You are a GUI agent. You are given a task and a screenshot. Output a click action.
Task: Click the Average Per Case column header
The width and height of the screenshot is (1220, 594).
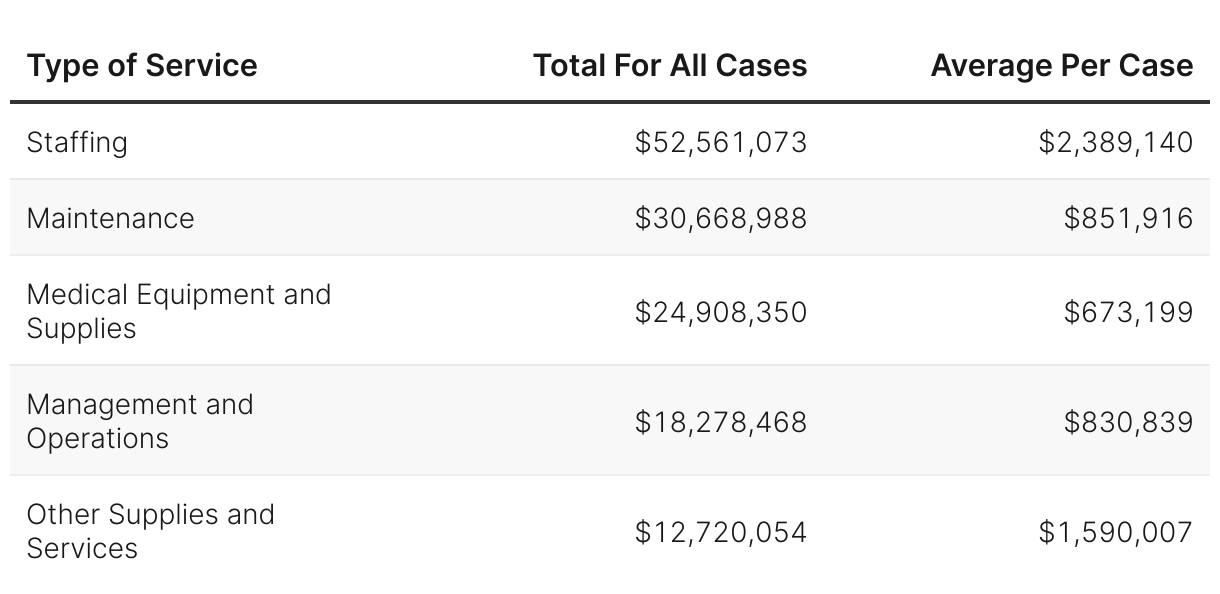tap(1061, 66)
